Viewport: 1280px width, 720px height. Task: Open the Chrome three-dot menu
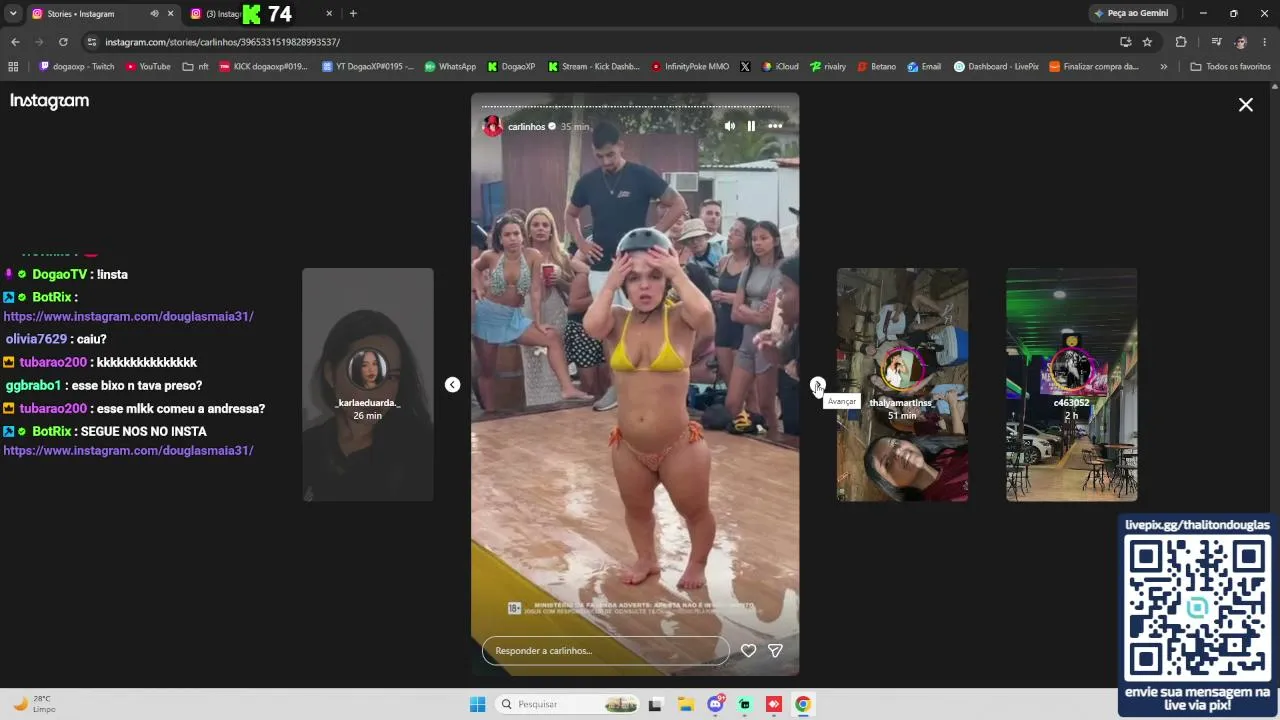1265,42
